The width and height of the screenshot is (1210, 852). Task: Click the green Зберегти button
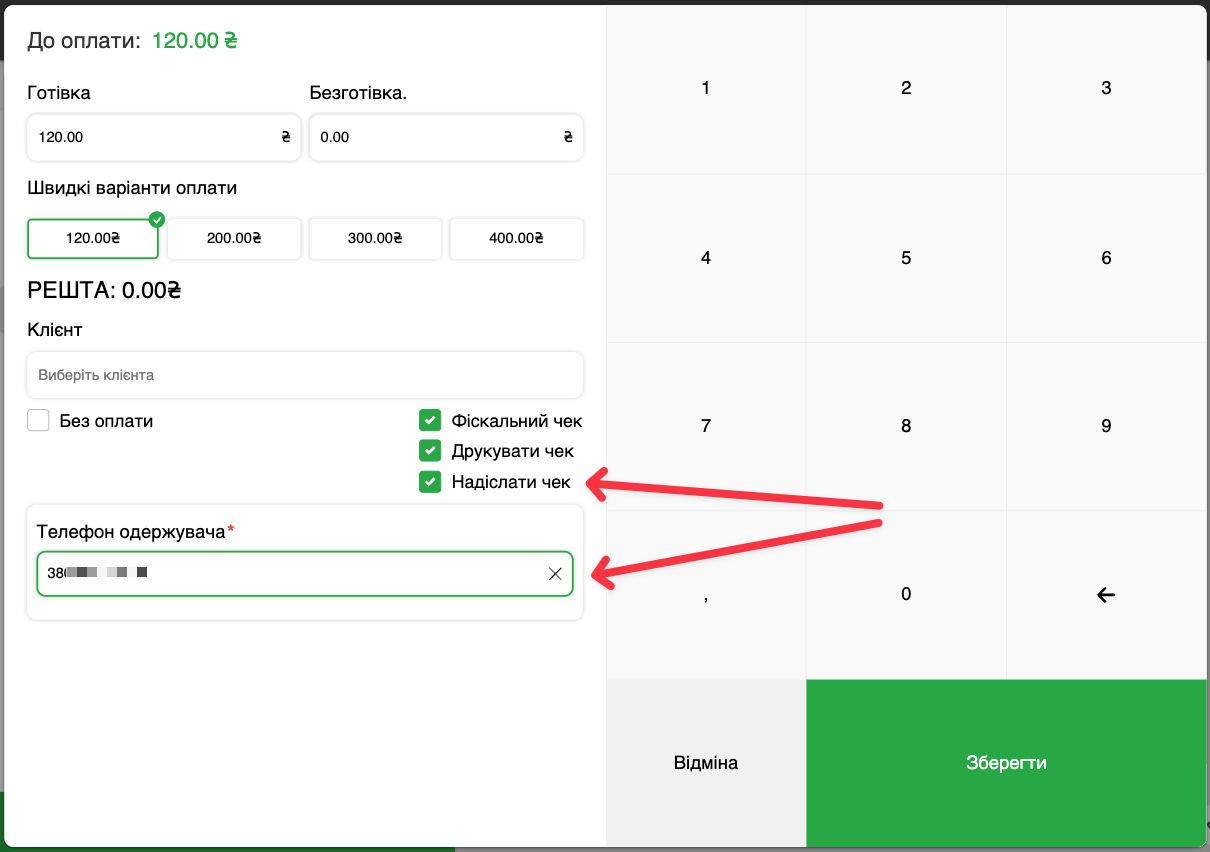pyautogui.click(x=1006, y=763)
